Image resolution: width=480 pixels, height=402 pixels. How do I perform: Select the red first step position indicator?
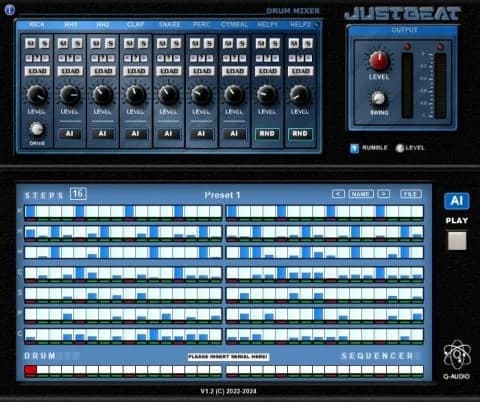30,370
